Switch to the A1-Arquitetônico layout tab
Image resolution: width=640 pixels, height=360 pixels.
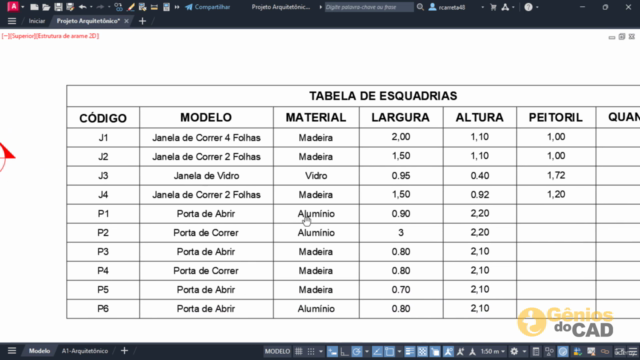click(x=85, y=351)
